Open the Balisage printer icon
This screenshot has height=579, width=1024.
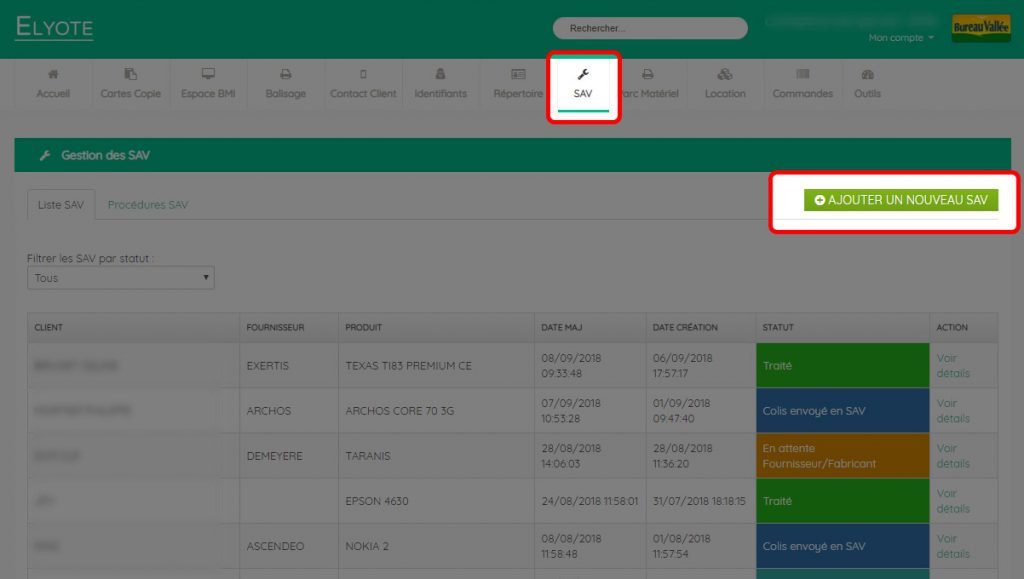point(285,74)
